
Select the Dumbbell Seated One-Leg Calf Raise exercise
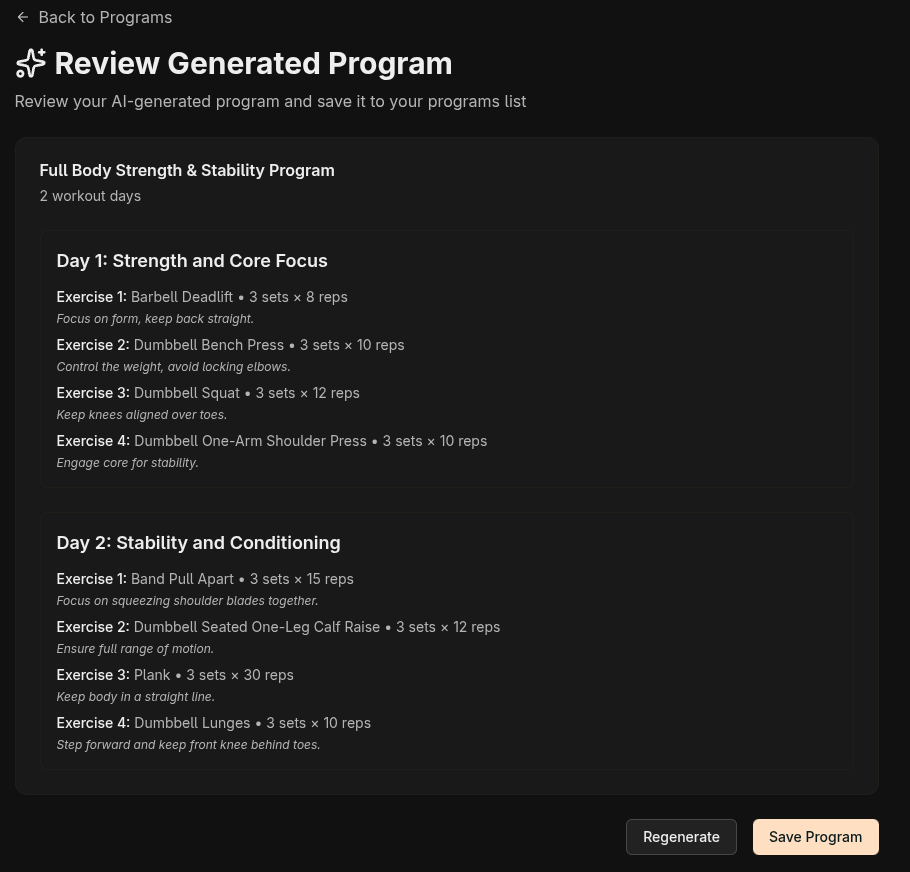tap(278, 626)
